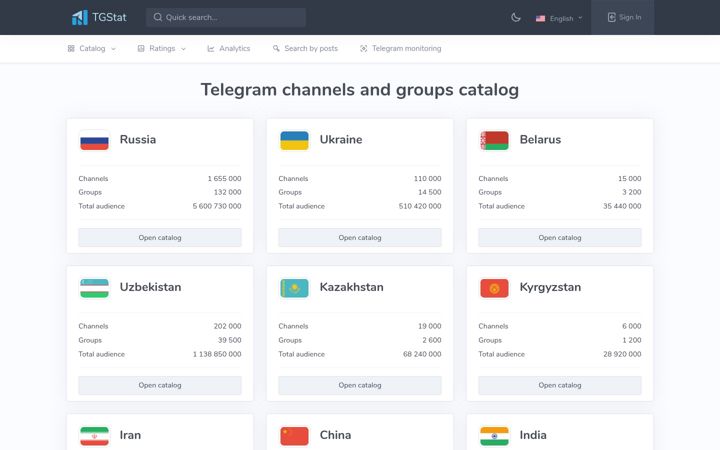The width and height of the screenshot is (720, 450).
Task: Open Search by posts
Action: (305, 48)
